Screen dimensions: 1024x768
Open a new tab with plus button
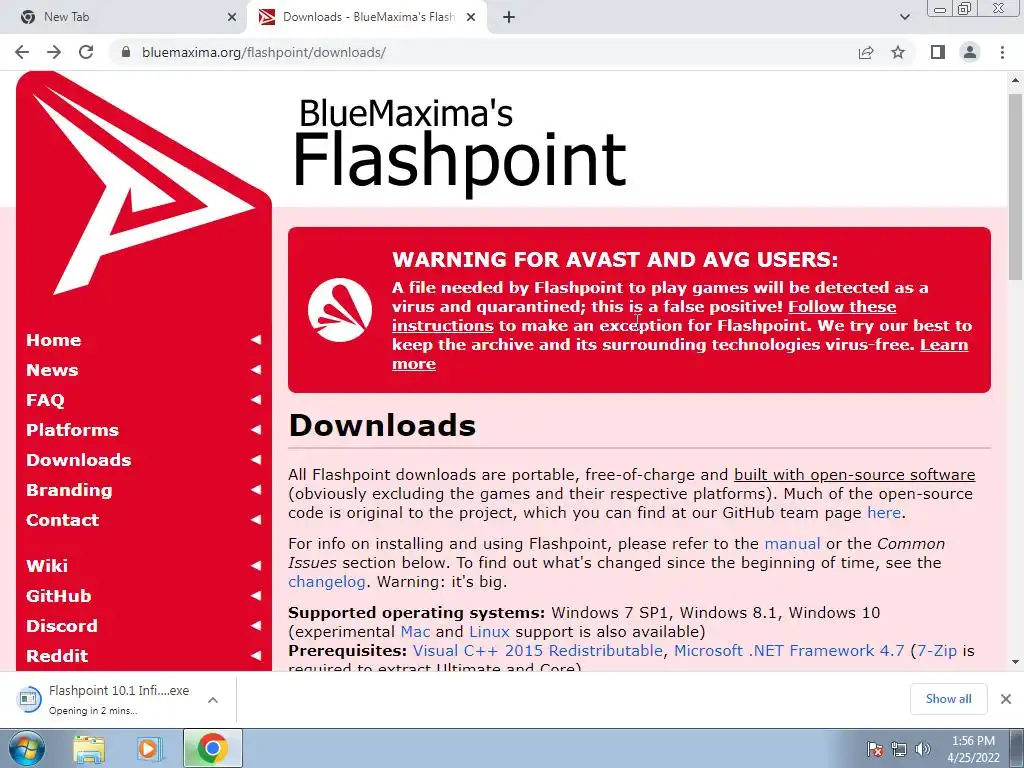coord(509,17)
